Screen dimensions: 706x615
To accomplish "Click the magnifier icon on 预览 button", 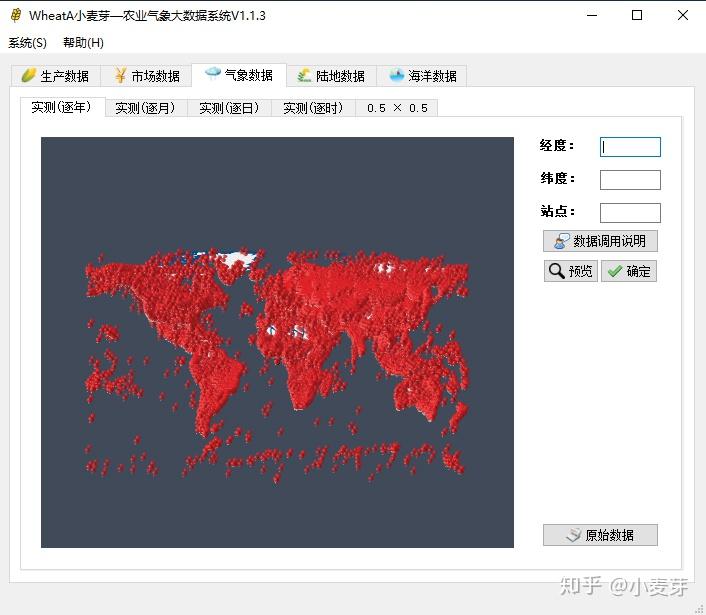I will (557, 271).
